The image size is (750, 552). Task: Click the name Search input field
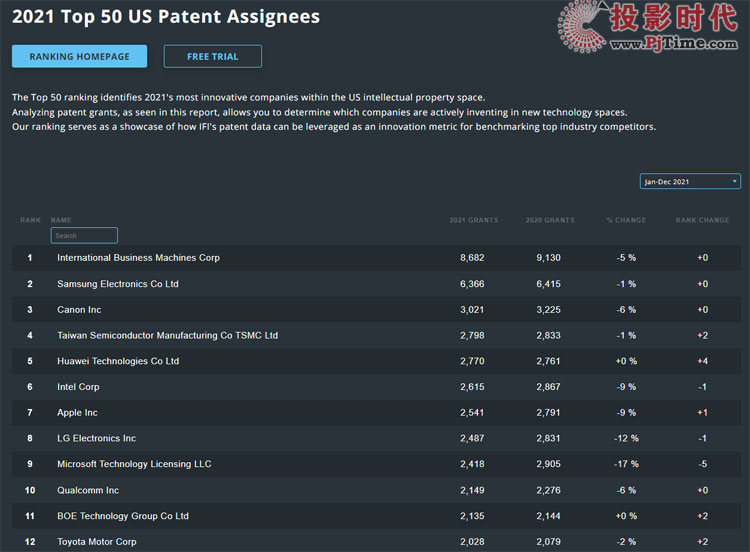click(x=84, y=236)
